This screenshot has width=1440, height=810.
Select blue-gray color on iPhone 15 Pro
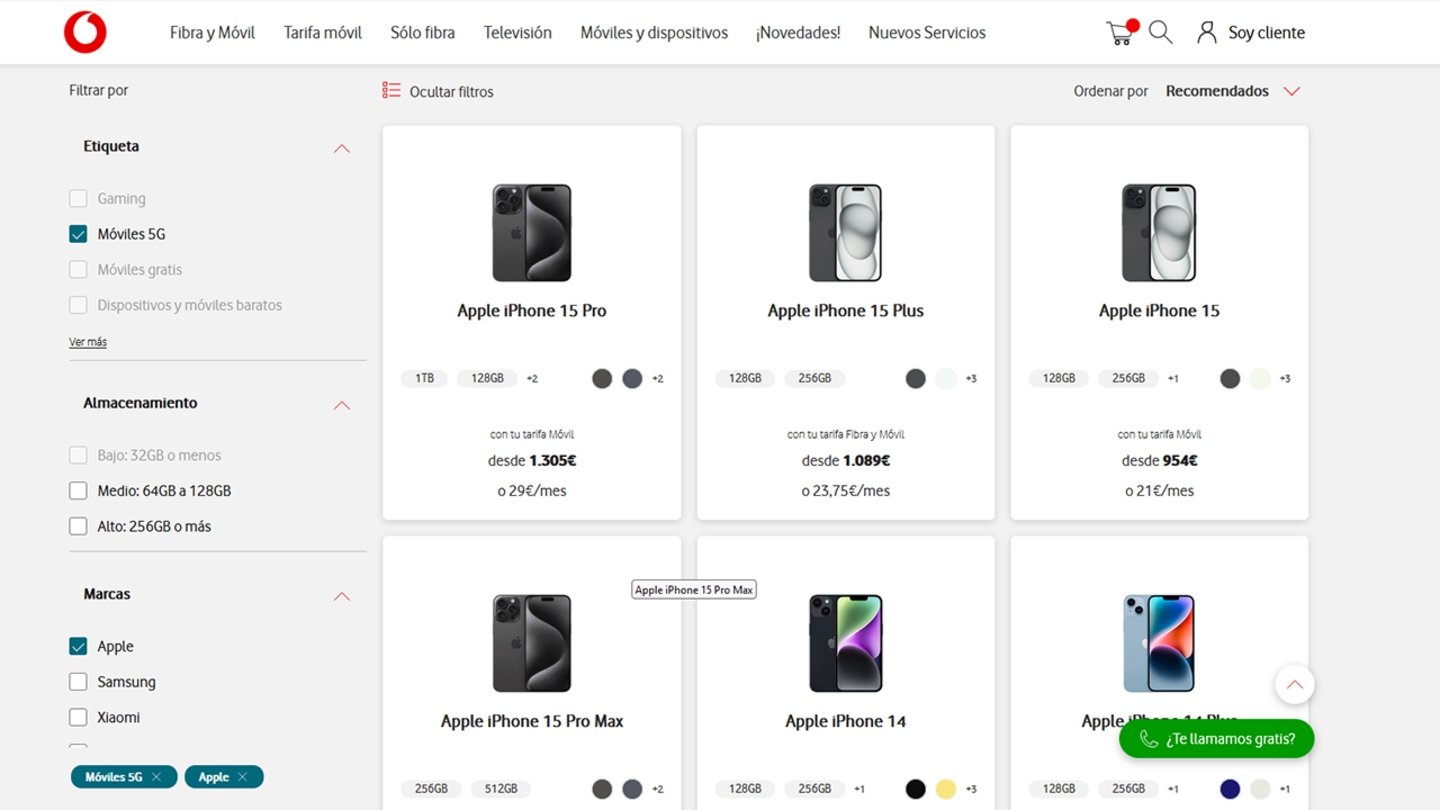[632, 378]
